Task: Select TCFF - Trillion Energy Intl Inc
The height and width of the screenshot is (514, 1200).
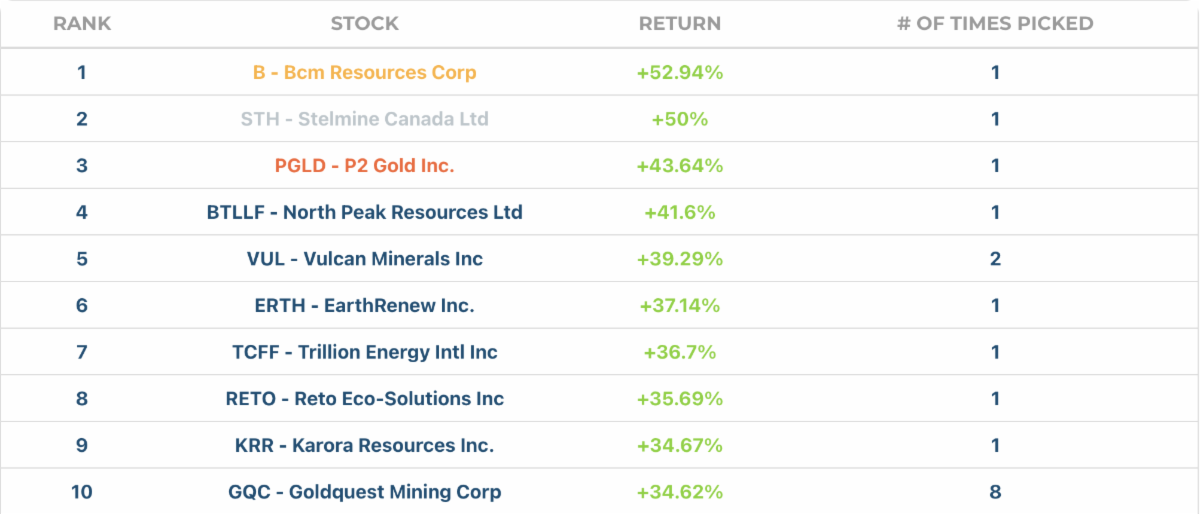Action: (364, 352)
